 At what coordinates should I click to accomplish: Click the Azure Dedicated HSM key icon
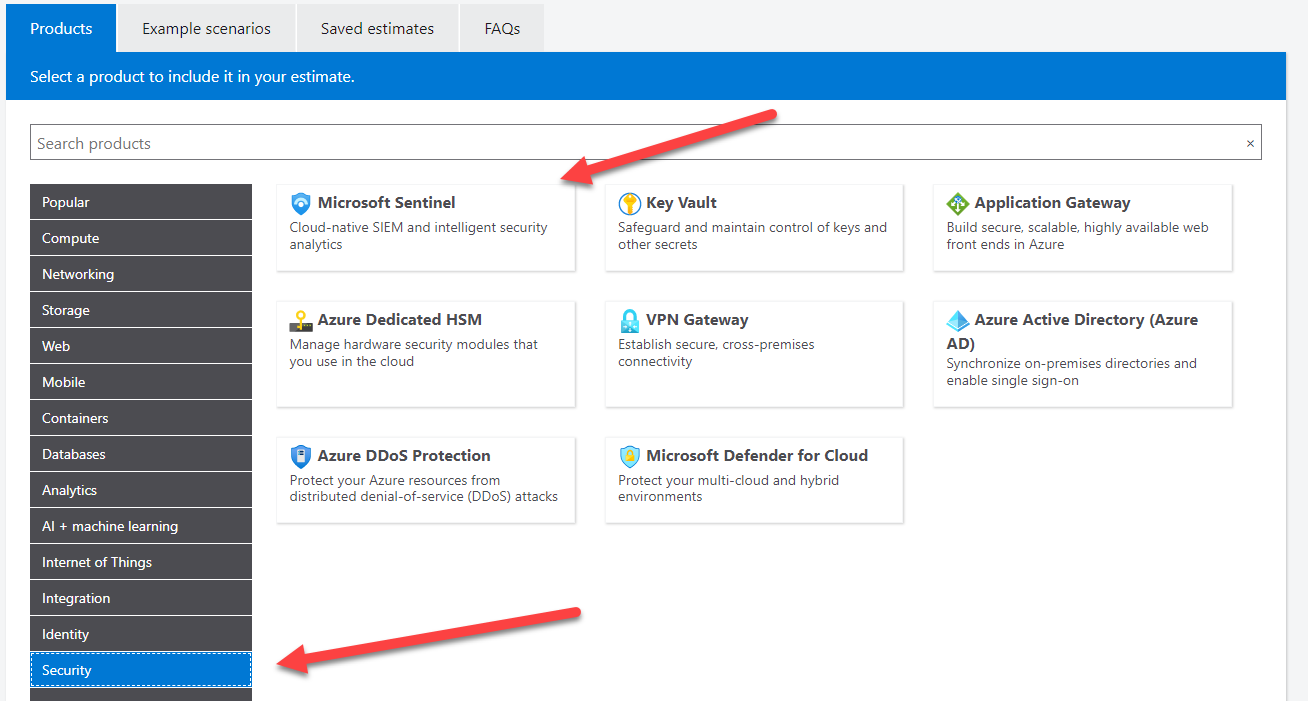(x=301, y=319)
